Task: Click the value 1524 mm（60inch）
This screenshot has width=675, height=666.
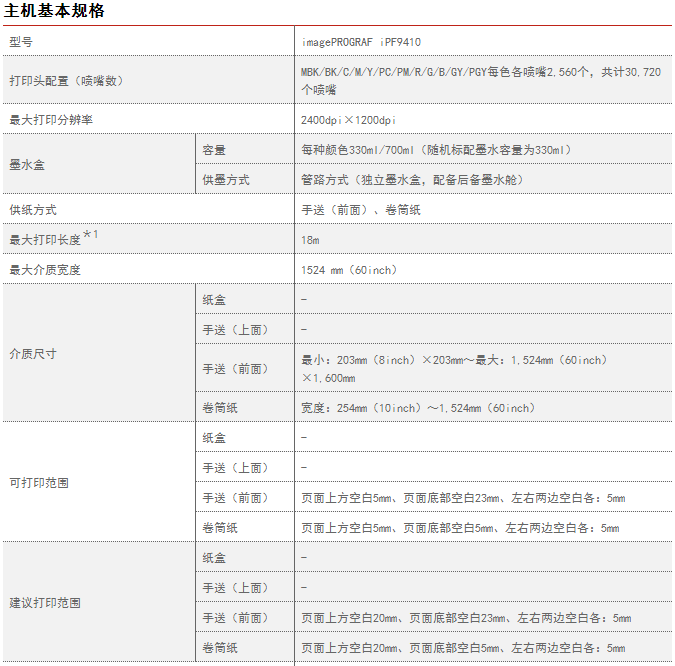Action: point(349,270)
